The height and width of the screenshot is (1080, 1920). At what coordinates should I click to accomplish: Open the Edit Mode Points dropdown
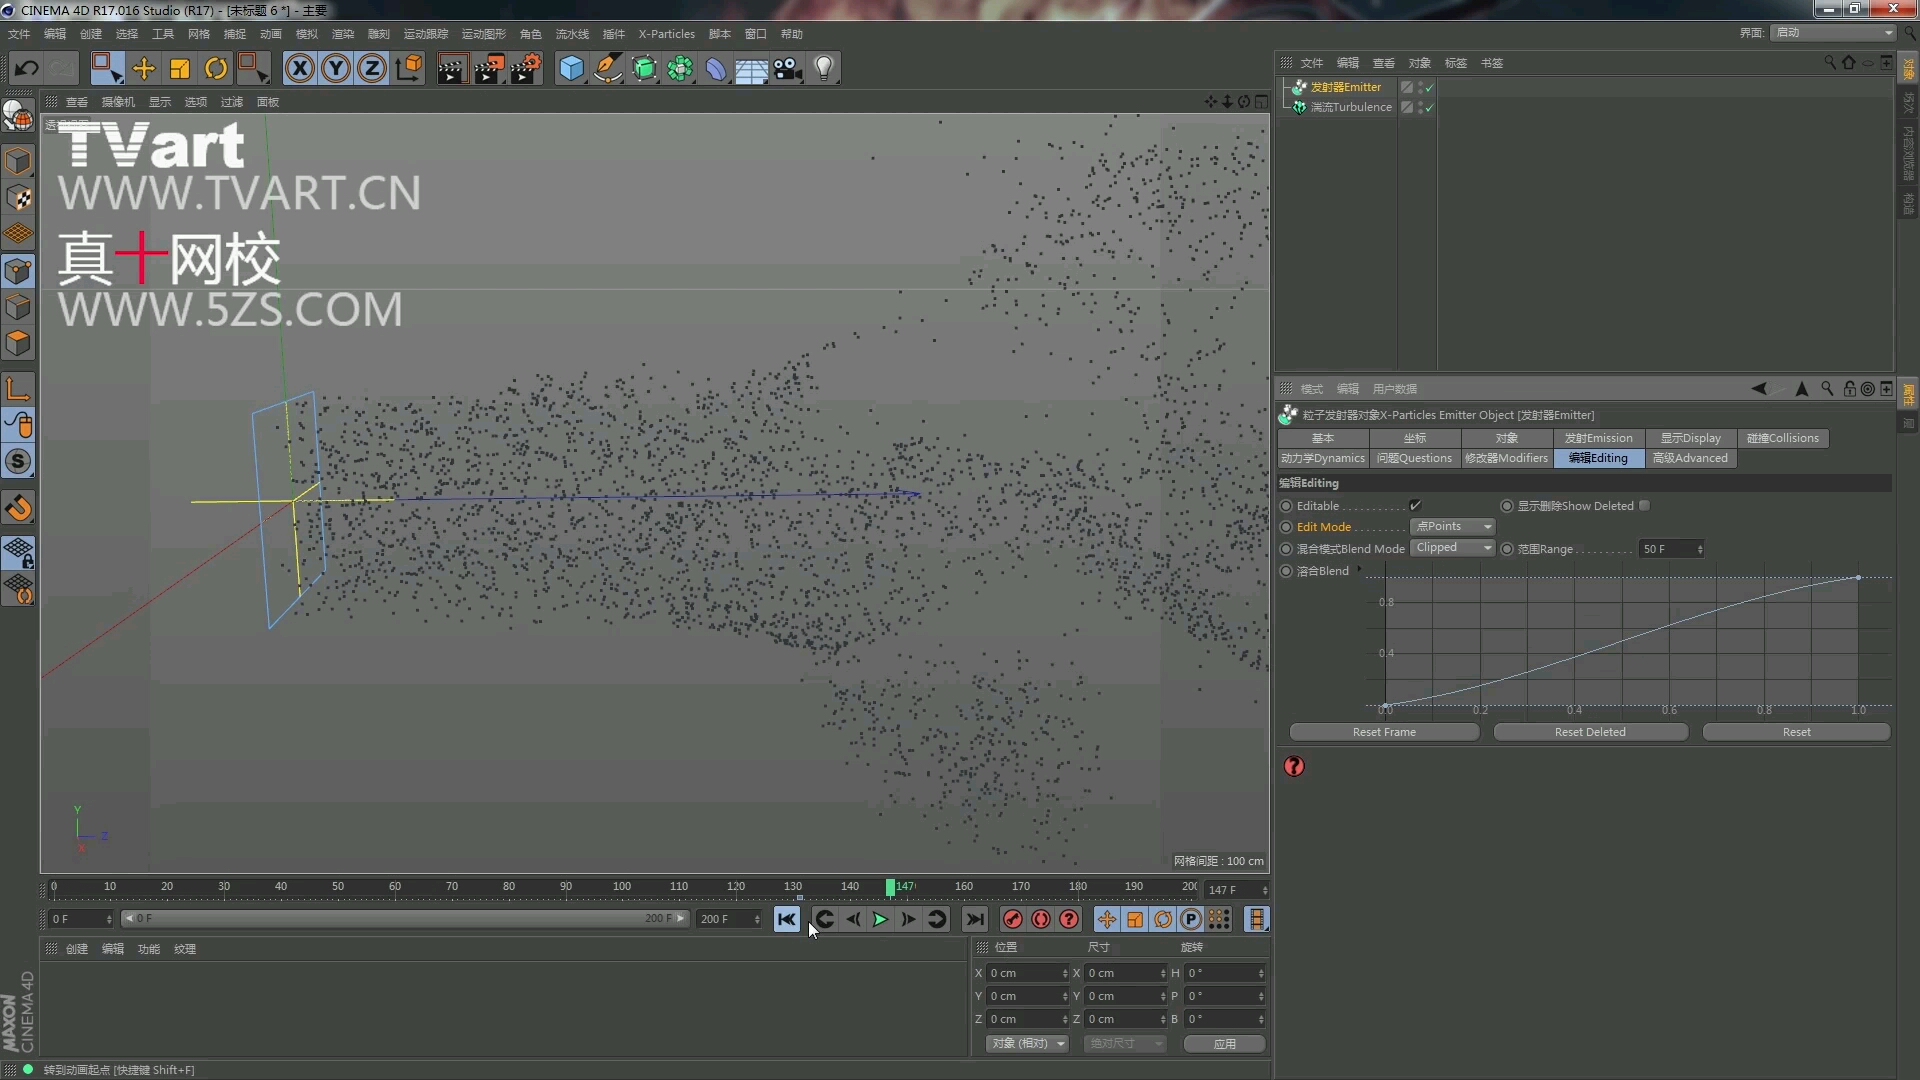pos(1452,526)
